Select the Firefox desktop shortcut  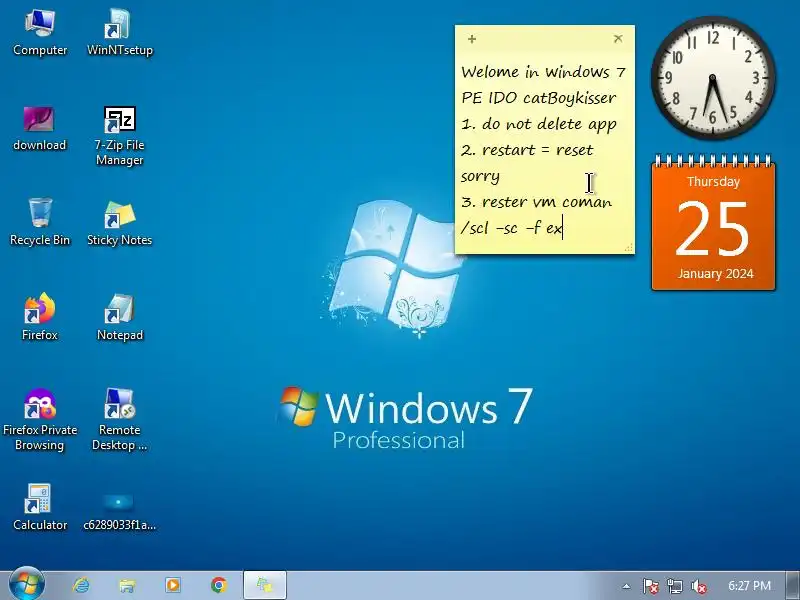coord(40,316)
